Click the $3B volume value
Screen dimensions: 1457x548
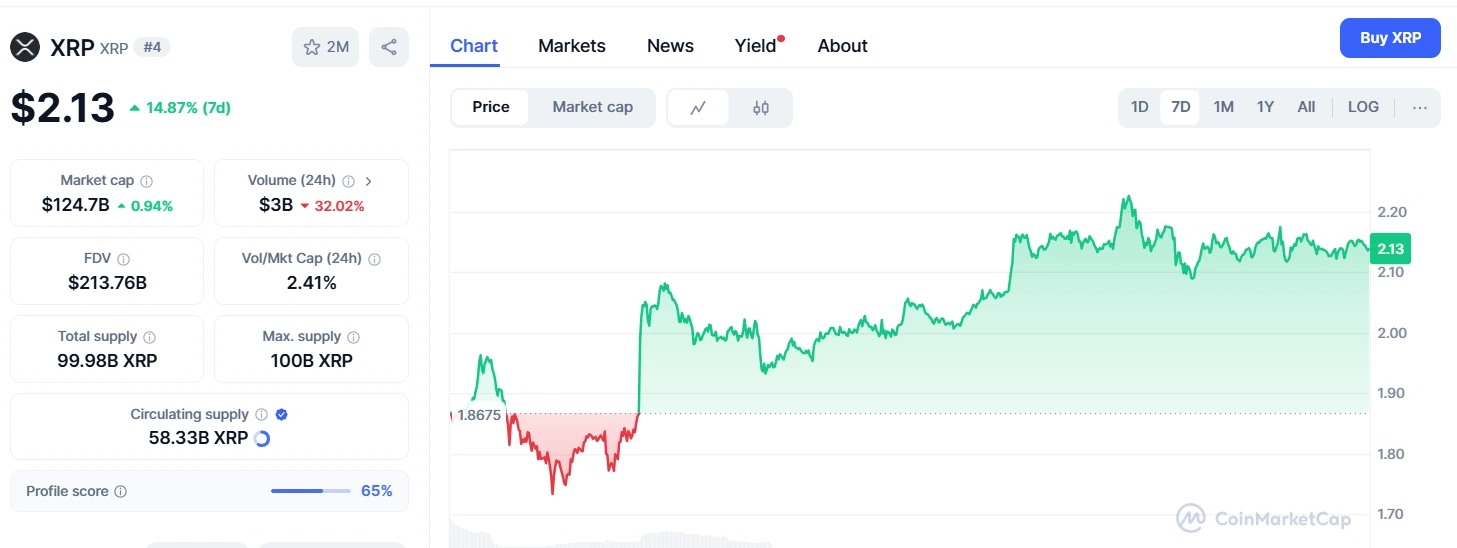[x=276, y=205]
